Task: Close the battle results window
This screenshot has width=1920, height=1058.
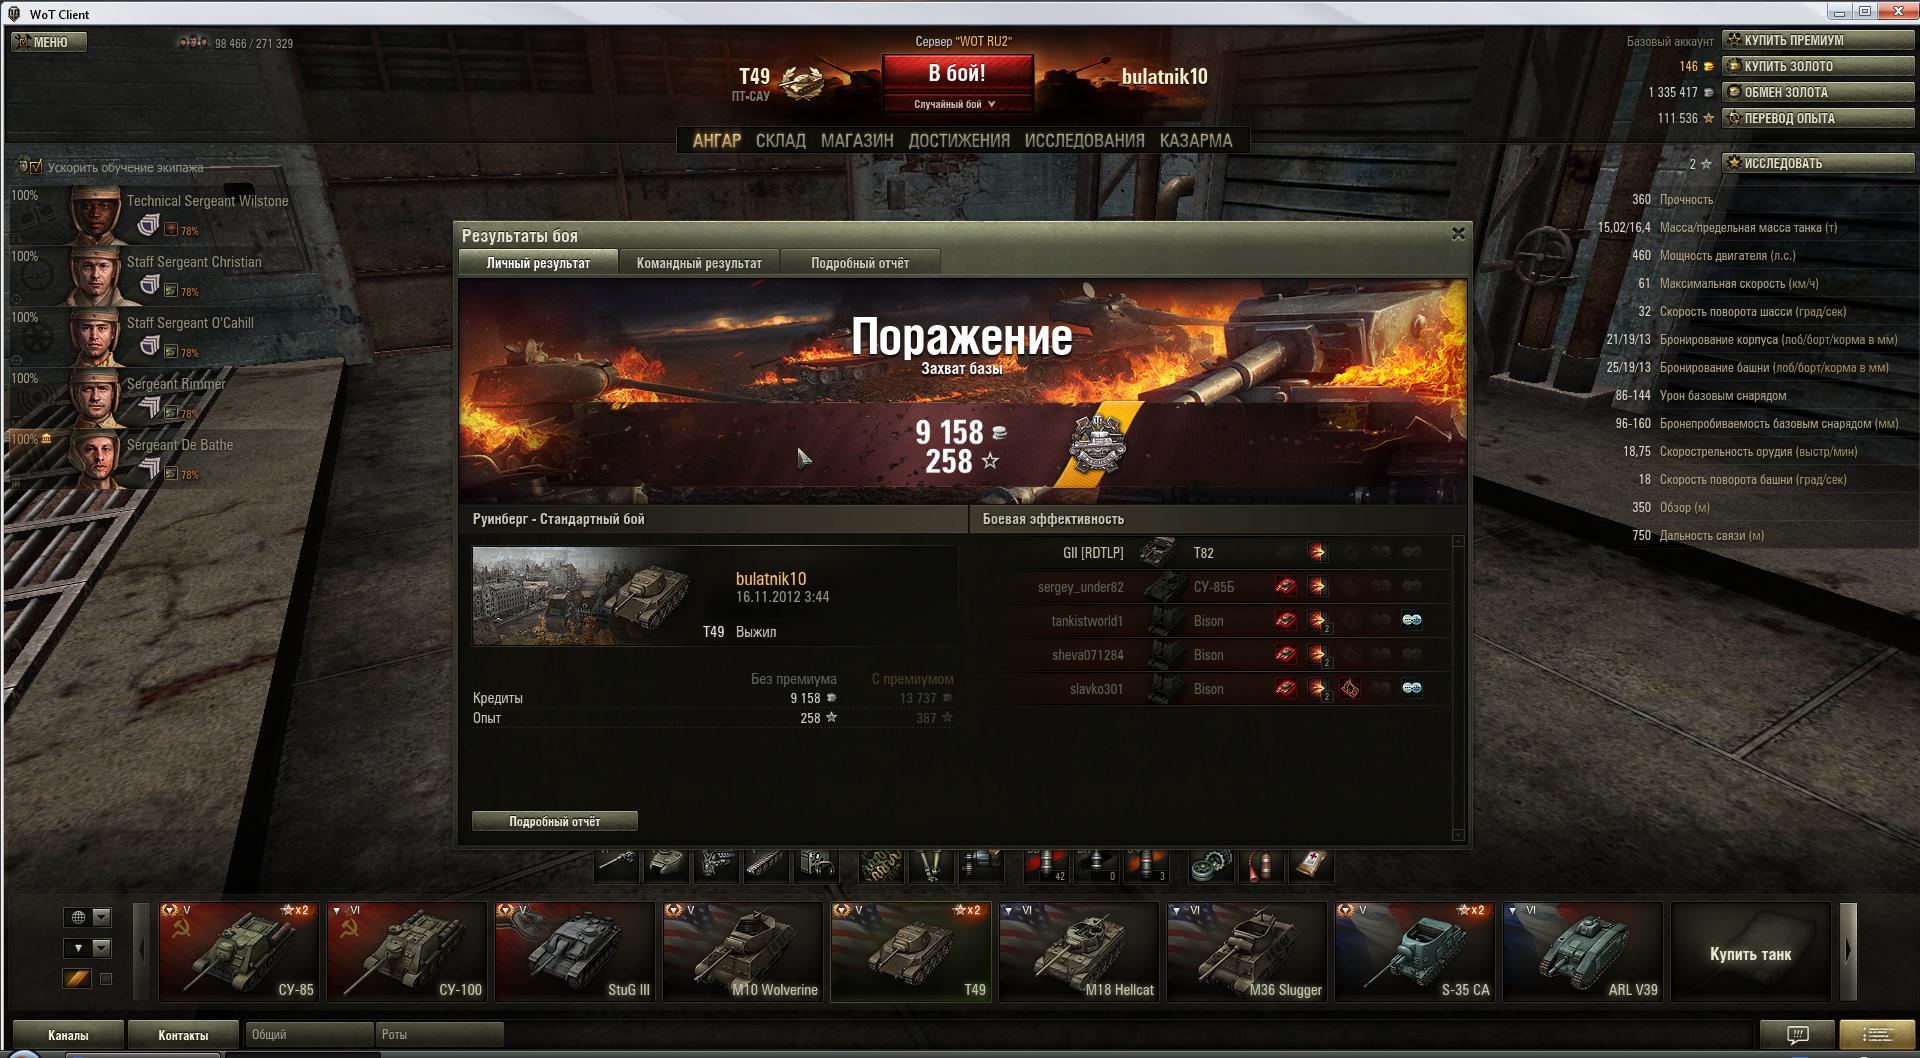Action: click(x=1458, y=234)
